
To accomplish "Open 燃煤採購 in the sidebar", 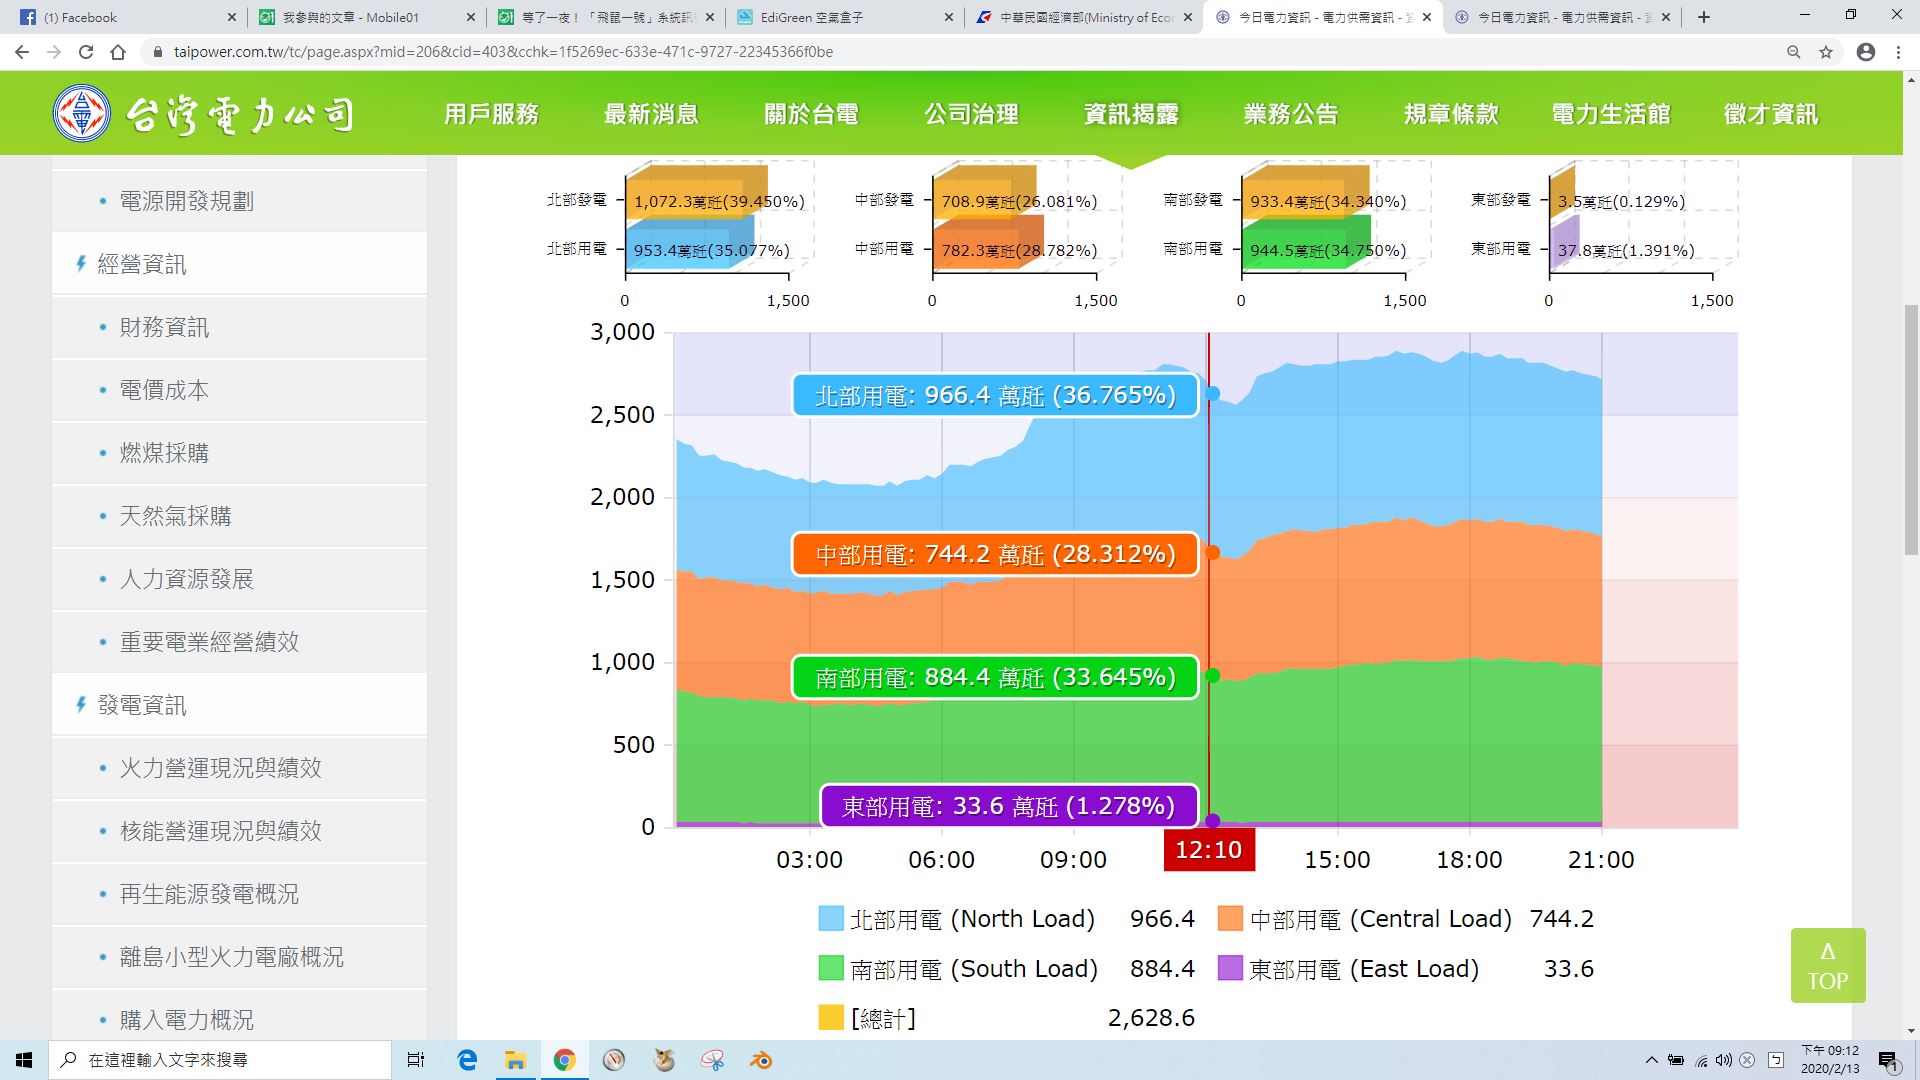I will [239, 453].
